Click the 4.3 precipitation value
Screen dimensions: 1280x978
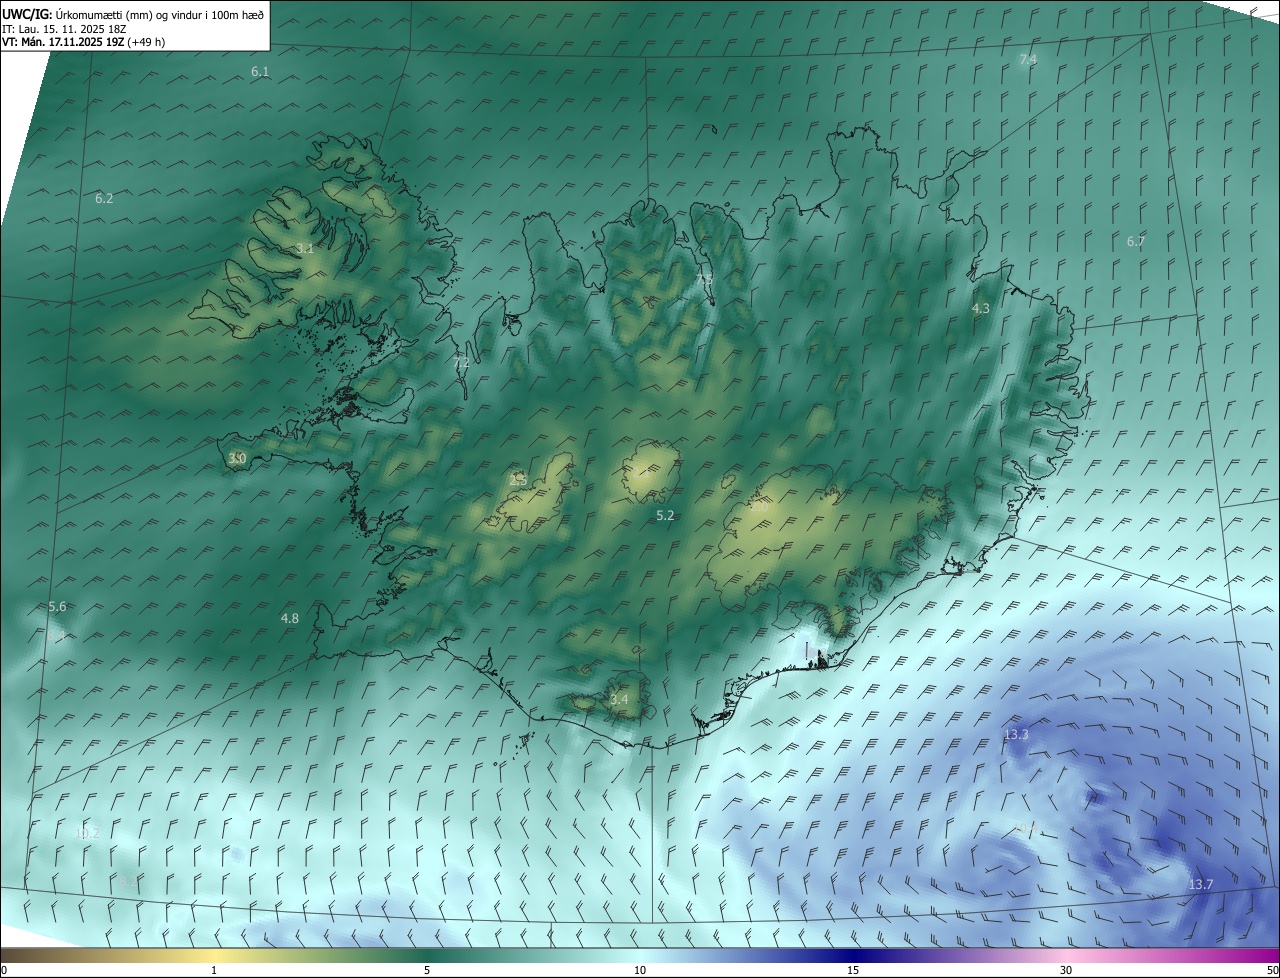(981, 309)
